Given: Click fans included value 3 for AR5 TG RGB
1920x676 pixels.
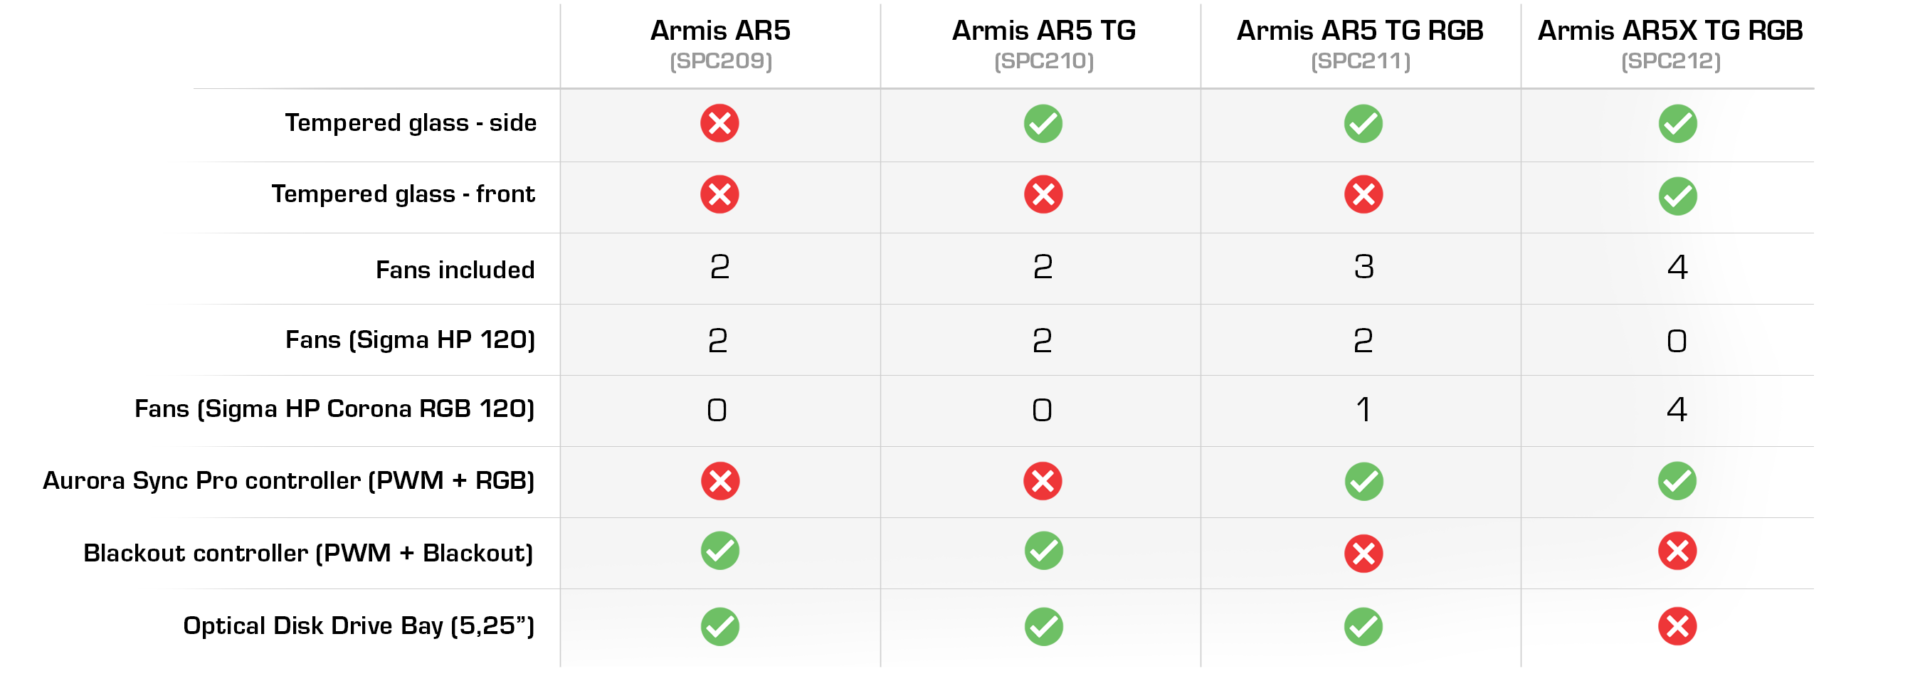Looking at the screenshot, I should [1363, 267].
